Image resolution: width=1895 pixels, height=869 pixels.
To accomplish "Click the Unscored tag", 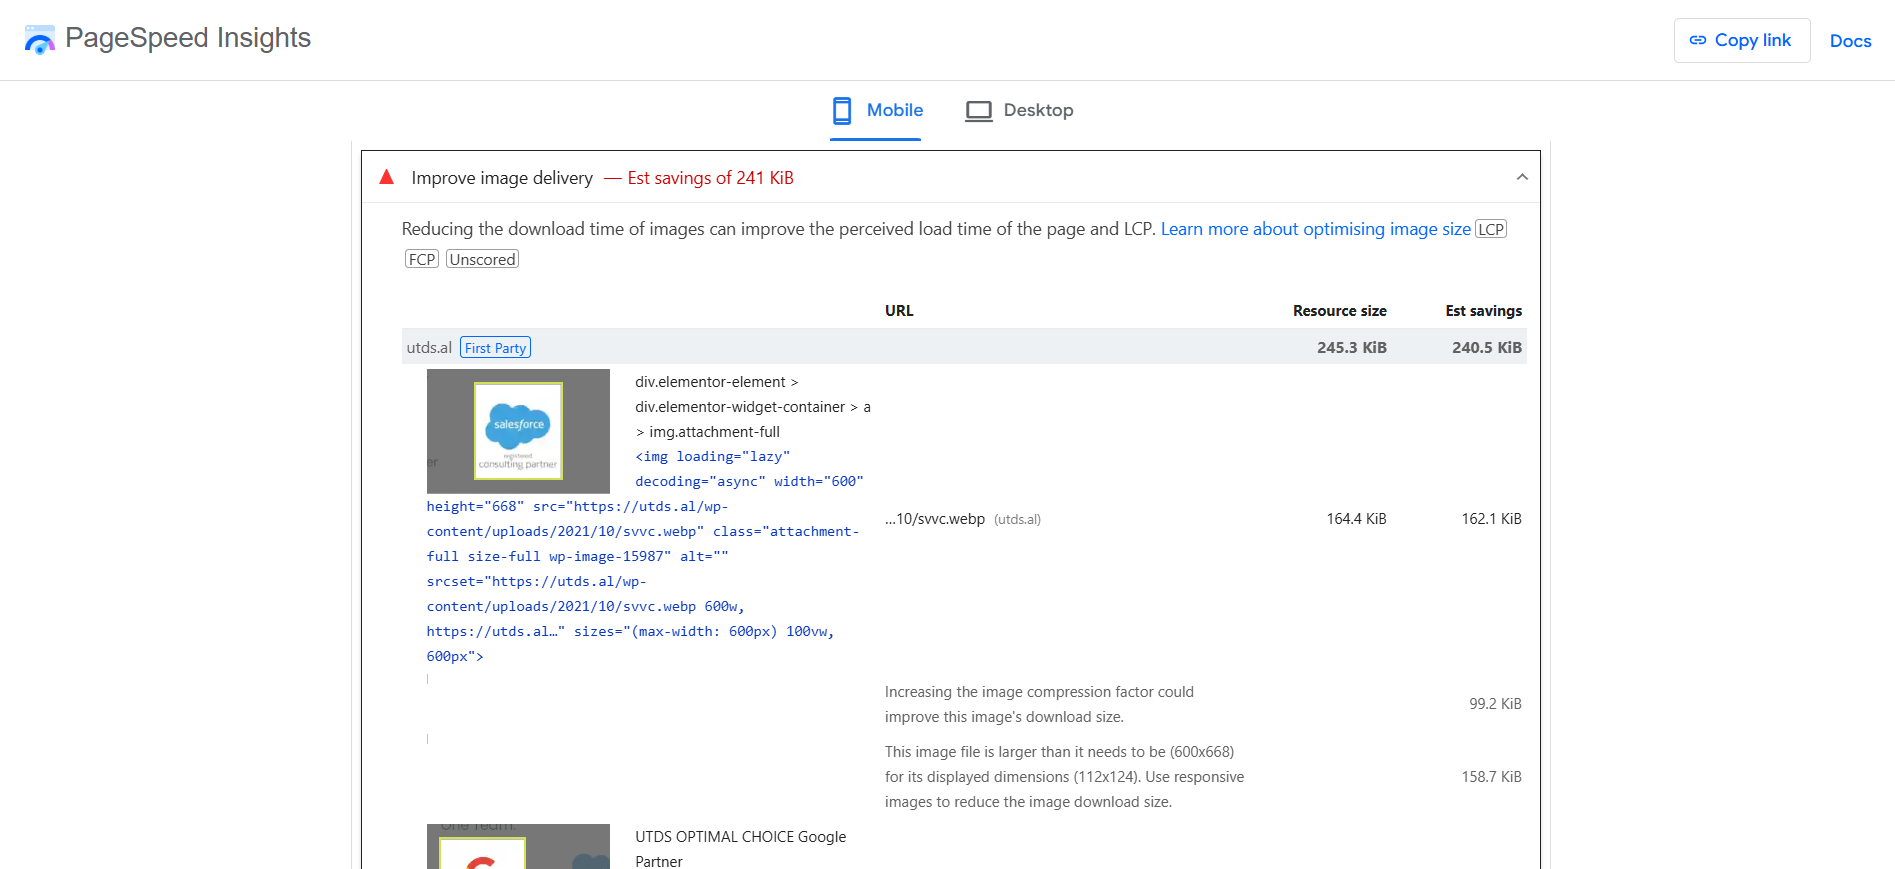I will click(x=482, y=259).
